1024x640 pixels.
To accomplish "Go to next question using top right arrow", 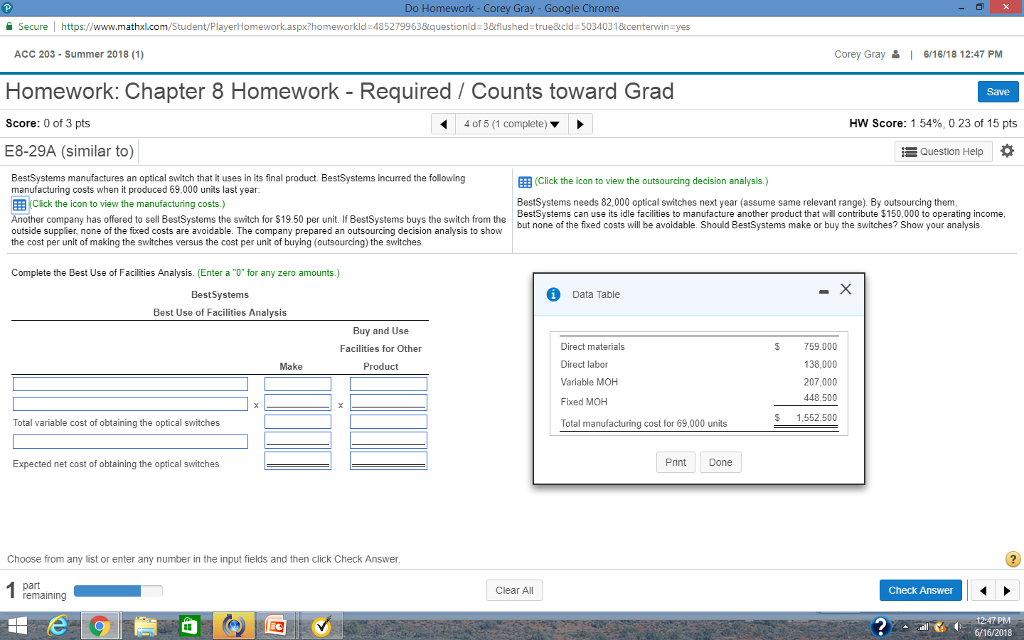I will [581, 124].
